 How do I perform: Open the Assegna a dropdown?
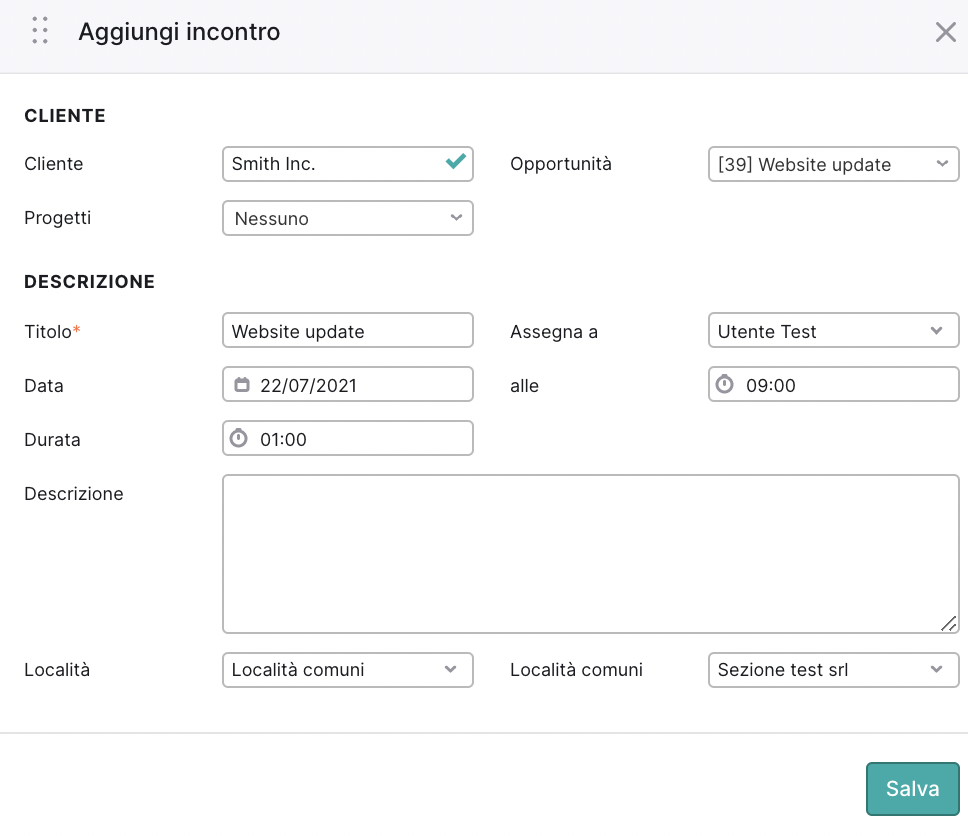click(x=833, y=330)
